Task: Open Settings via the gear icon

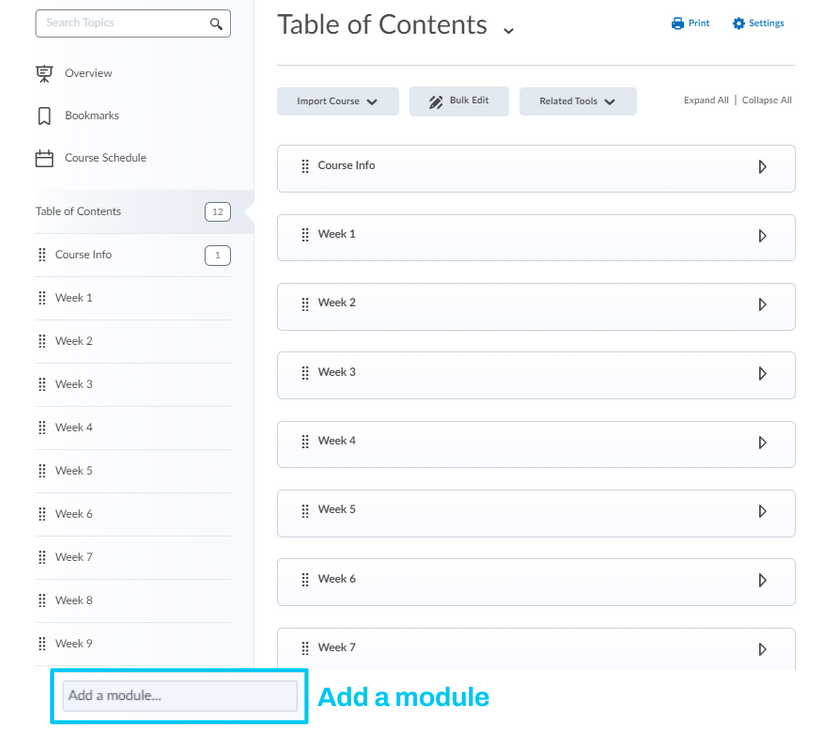Action: 739,23
